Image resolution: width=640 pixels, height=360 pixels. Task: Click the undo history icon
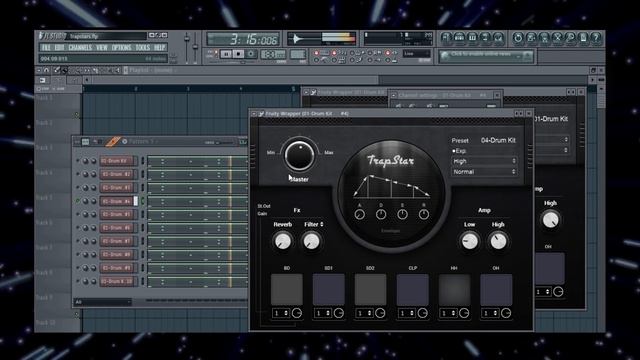tap(518, 38)
